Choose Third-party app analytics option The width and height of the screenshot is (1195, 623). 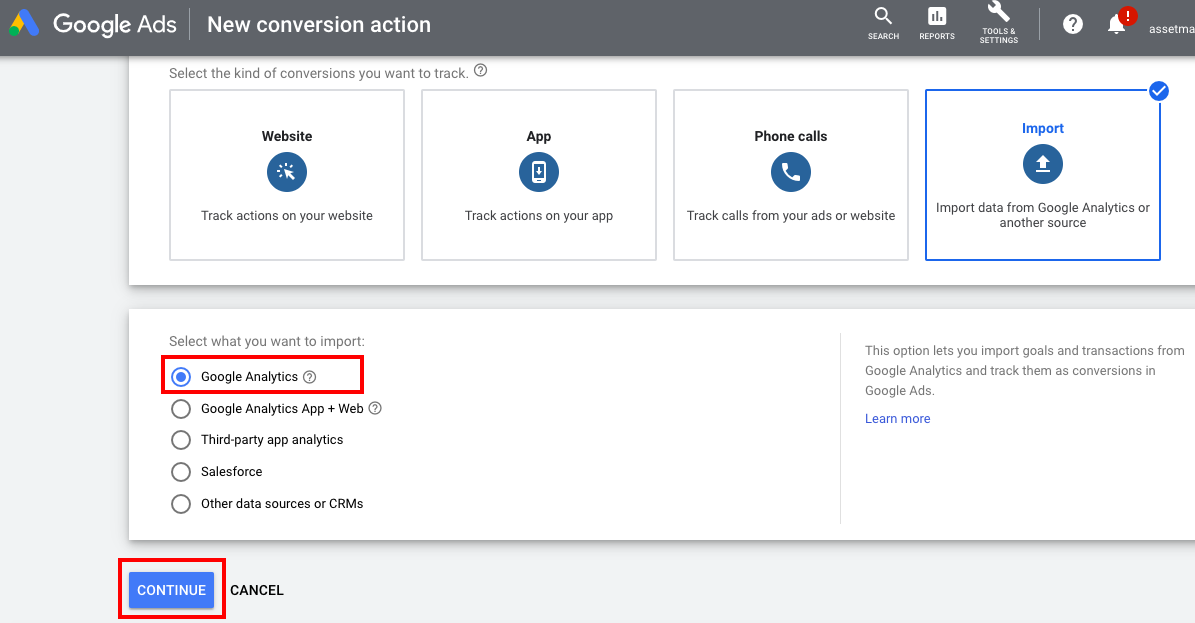pyautogui.click(x=181, y=440)
